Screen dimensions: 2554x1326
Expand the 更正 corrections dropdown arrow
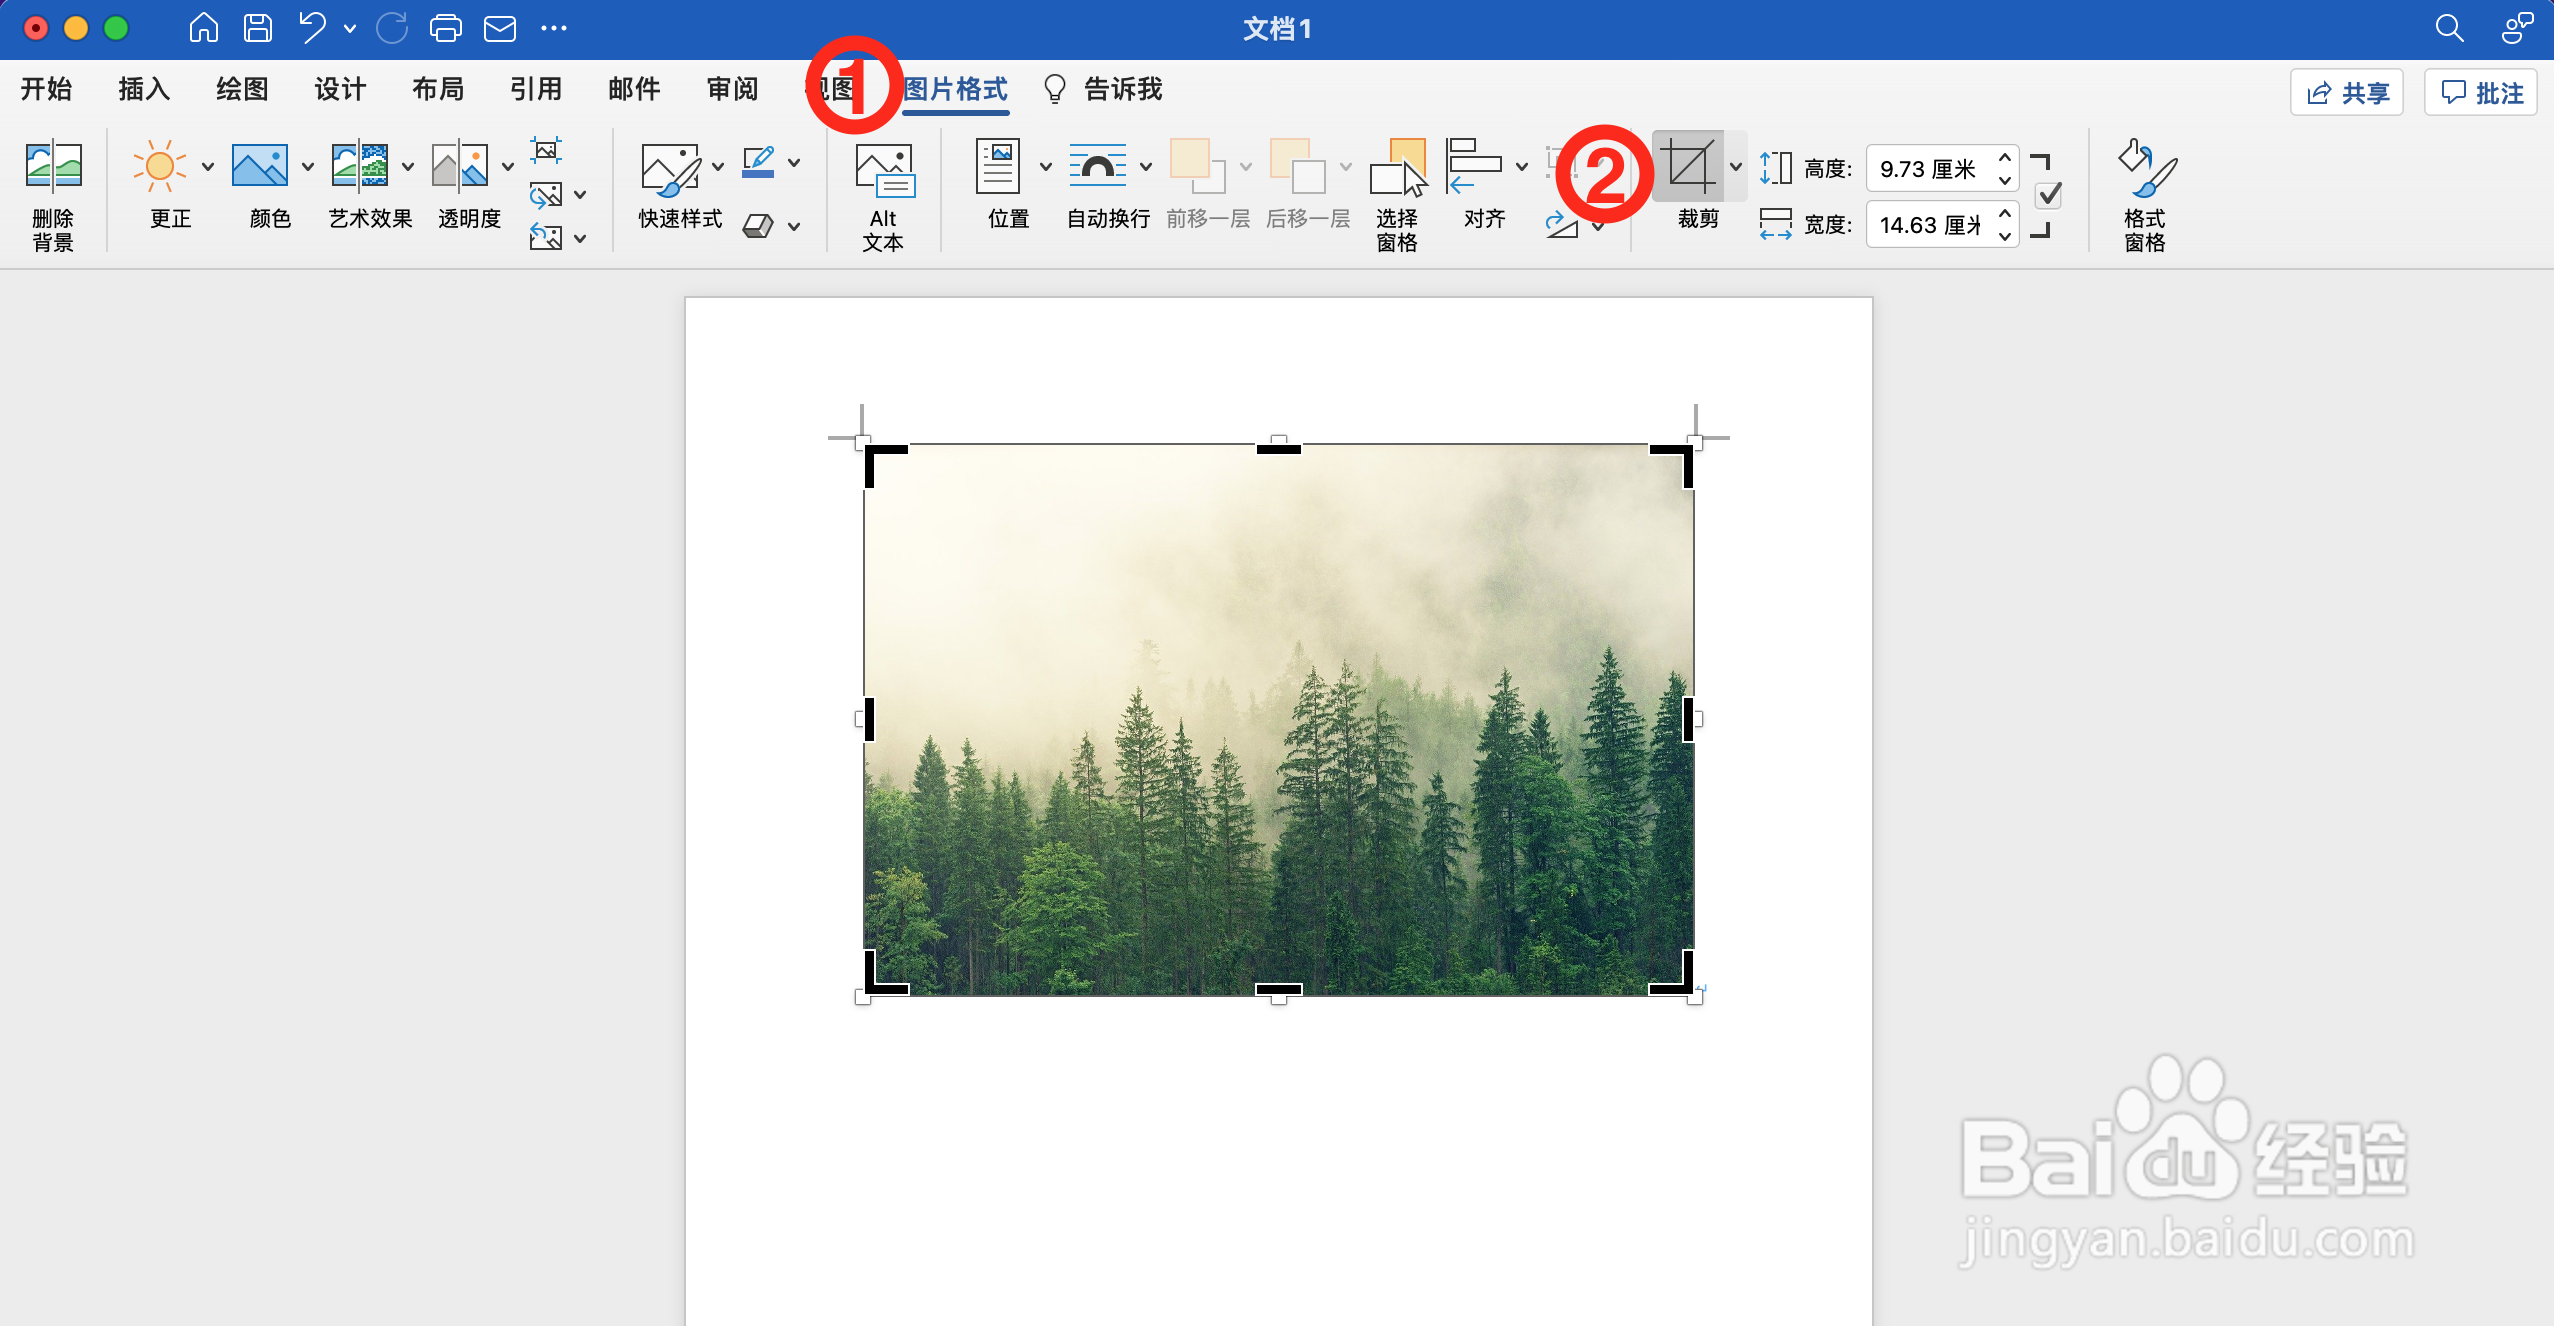pyautogui.click(x=208, y=166)
